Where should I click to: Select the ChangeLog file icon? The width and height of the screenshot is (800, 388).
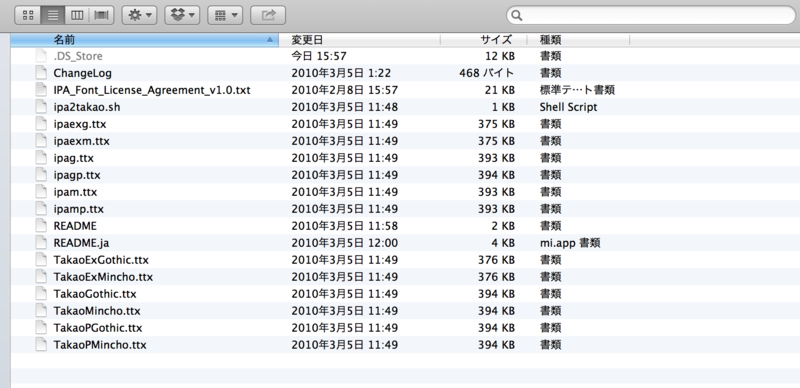[x=41, y=73]
